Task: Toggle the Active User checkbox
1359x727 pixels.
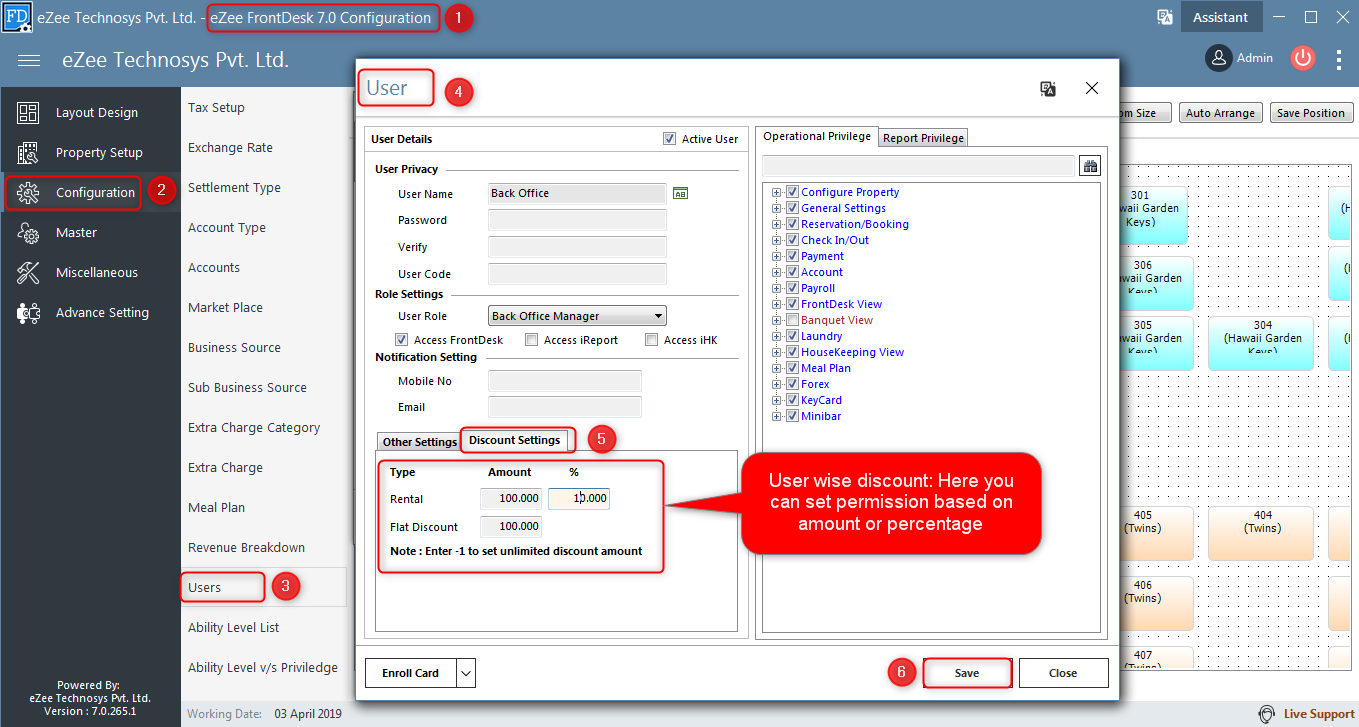Action: click(669, 139)
